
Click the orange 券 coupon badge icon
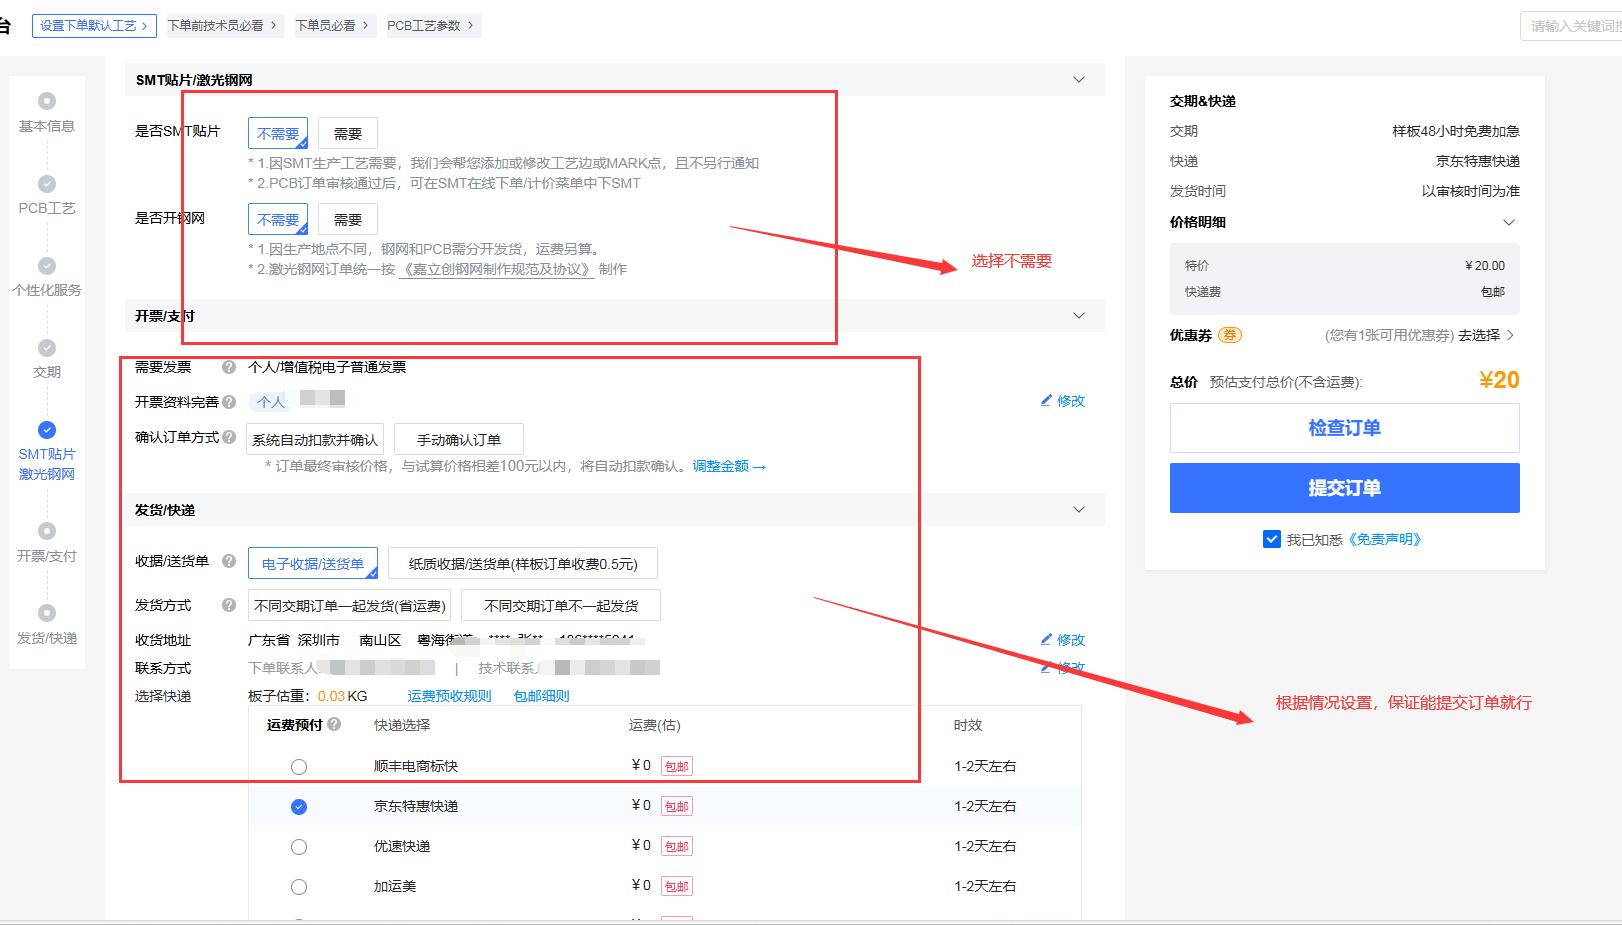point(1230,335)
